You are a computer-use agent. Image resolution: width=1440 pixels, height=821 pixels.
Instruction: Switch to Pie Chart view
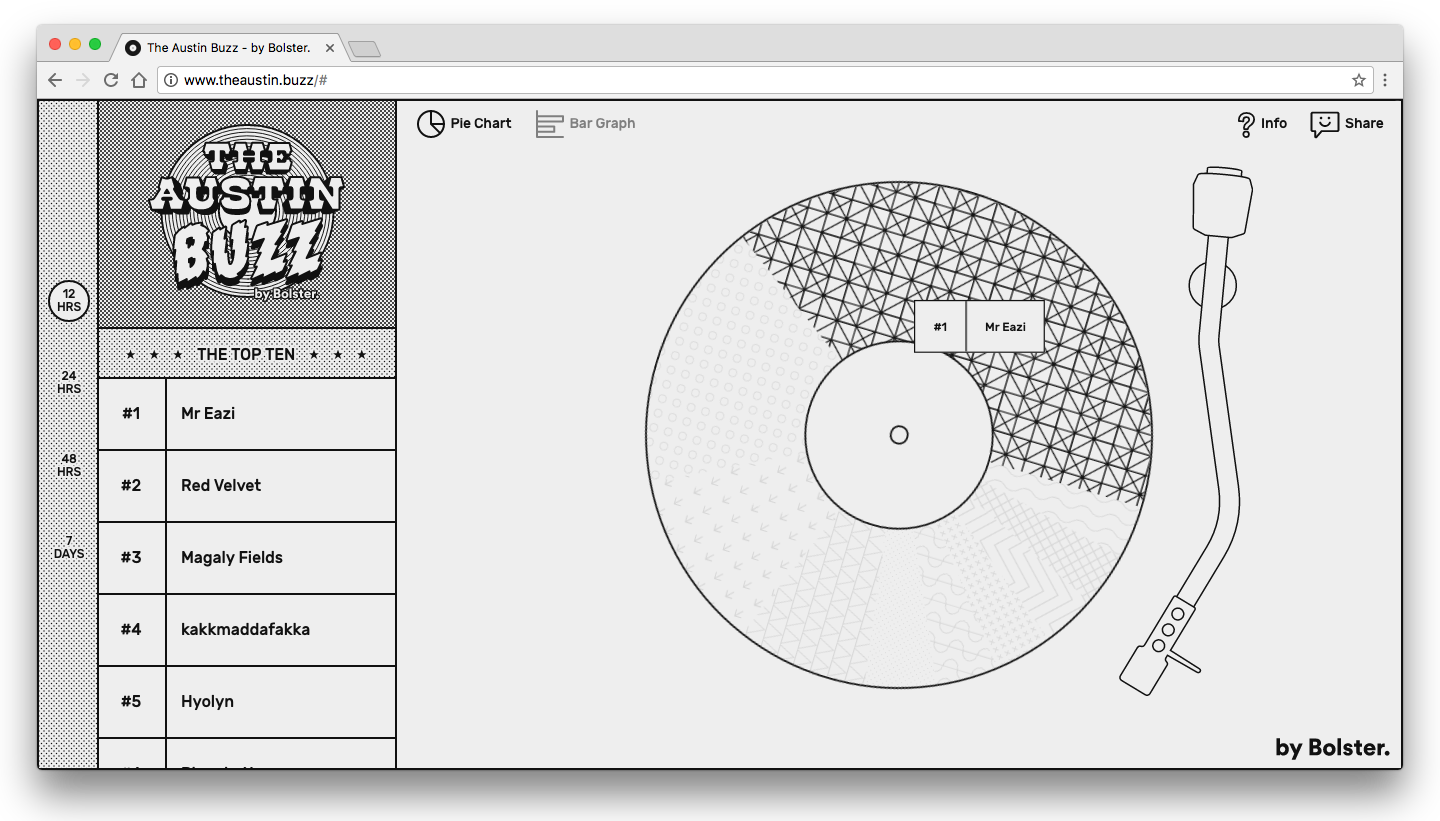[x=464, y=123]
